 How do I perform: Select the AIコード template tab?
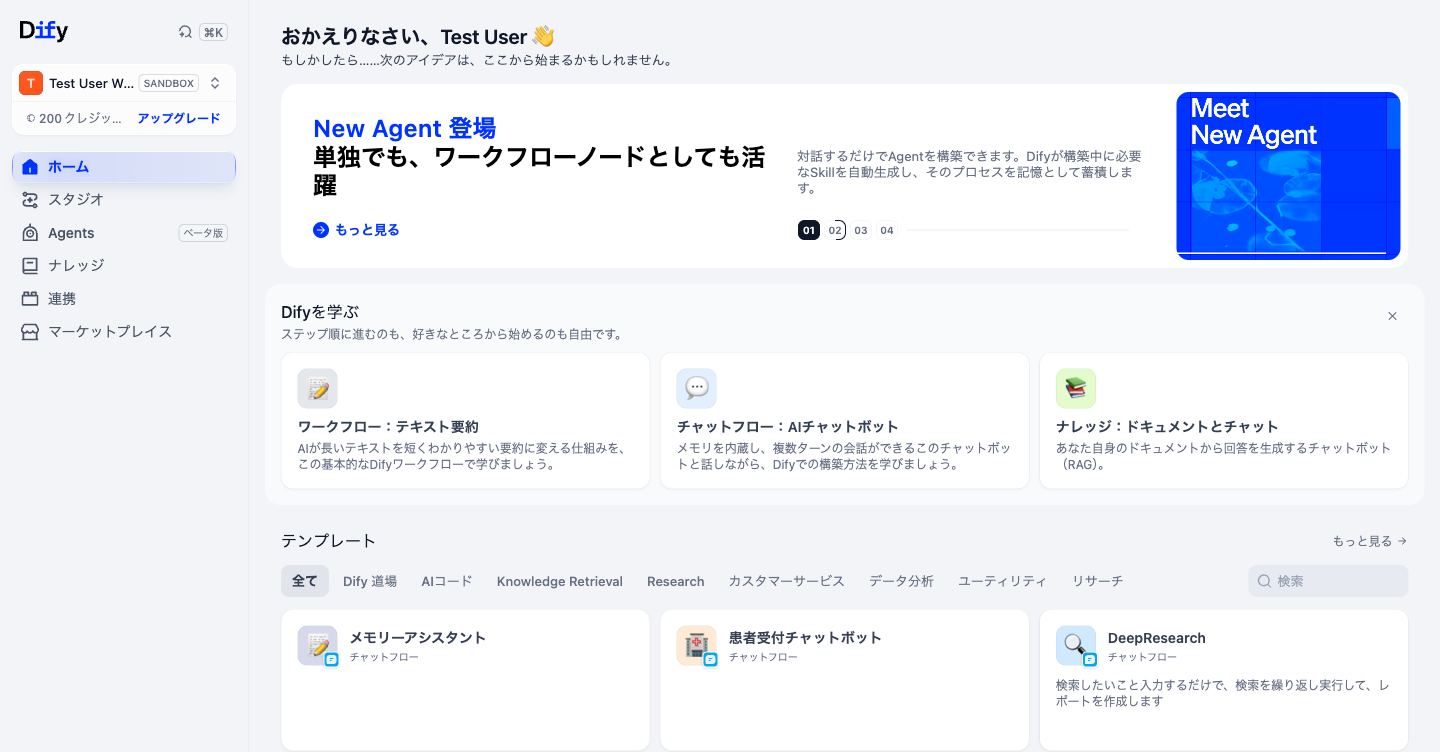(447, 581)
